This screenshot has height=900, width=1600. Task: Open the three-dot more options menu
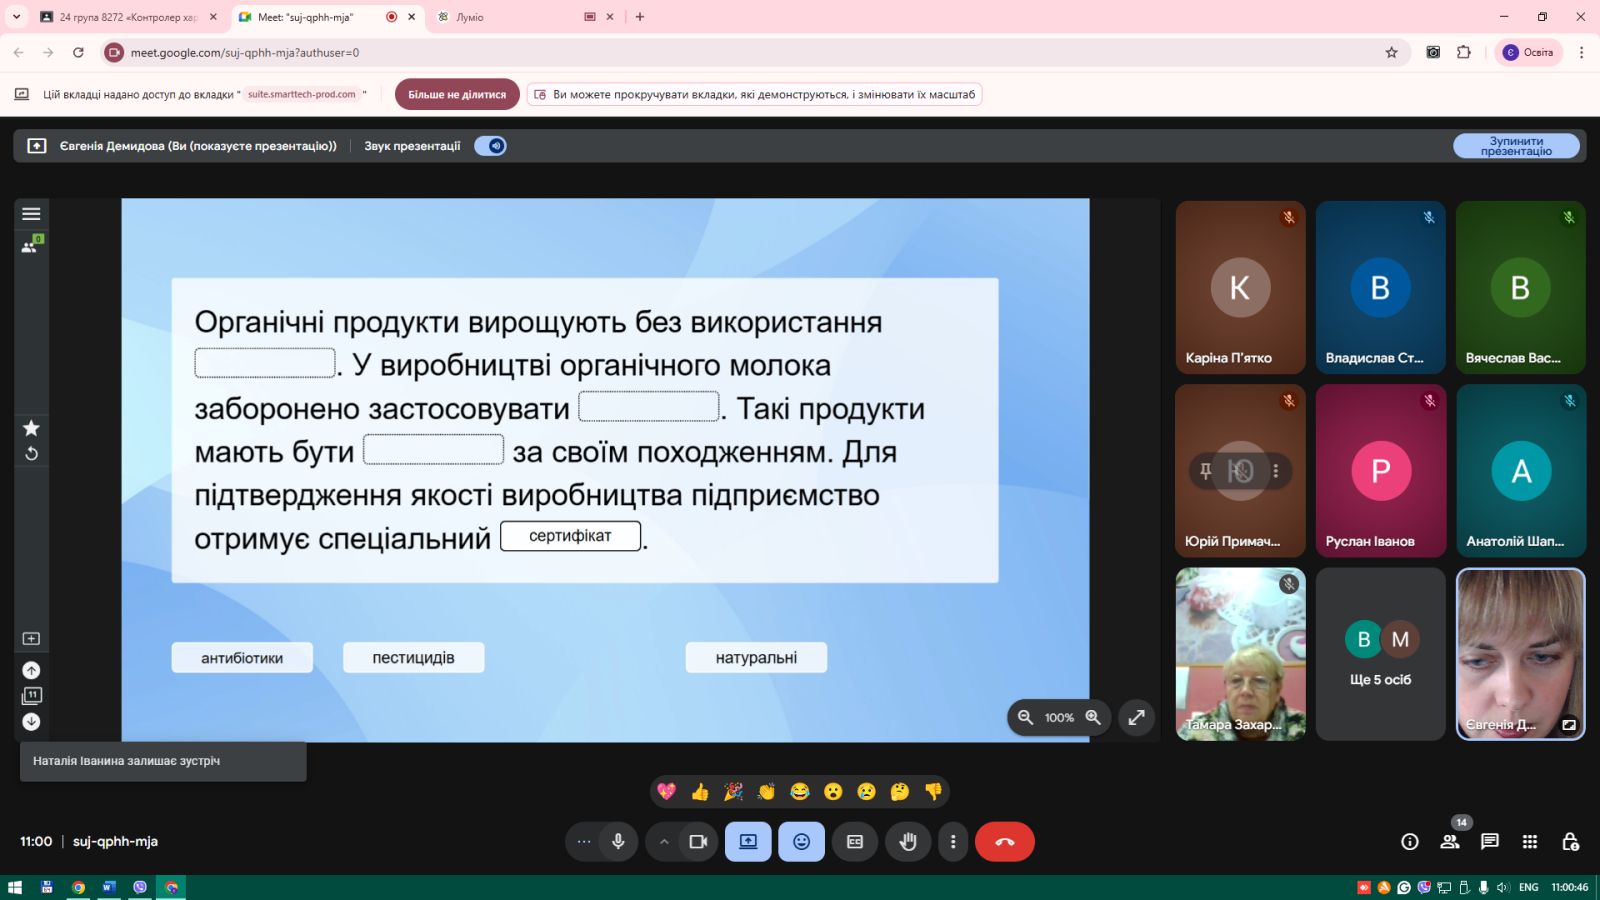tap(952, 842)
